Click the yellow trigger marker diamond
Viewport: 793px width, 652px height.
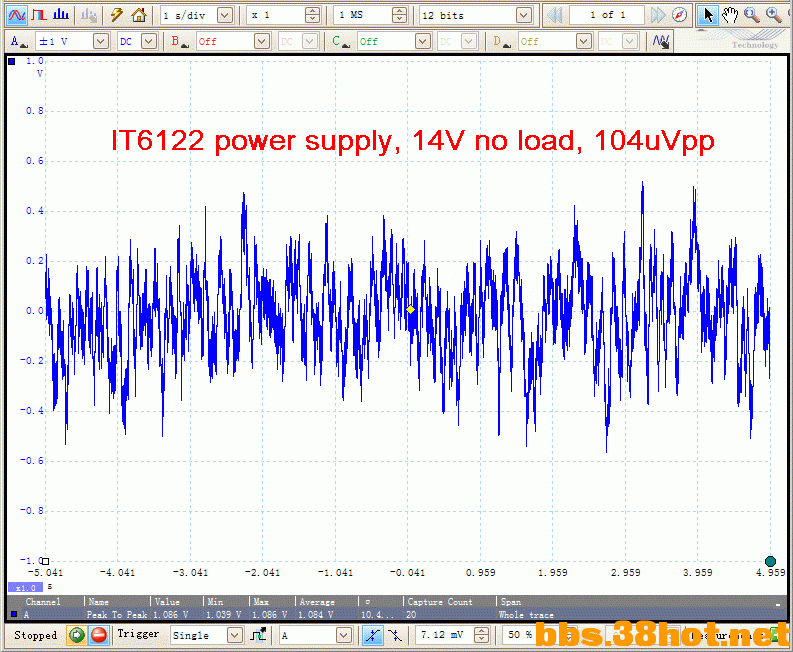[411, 310]
